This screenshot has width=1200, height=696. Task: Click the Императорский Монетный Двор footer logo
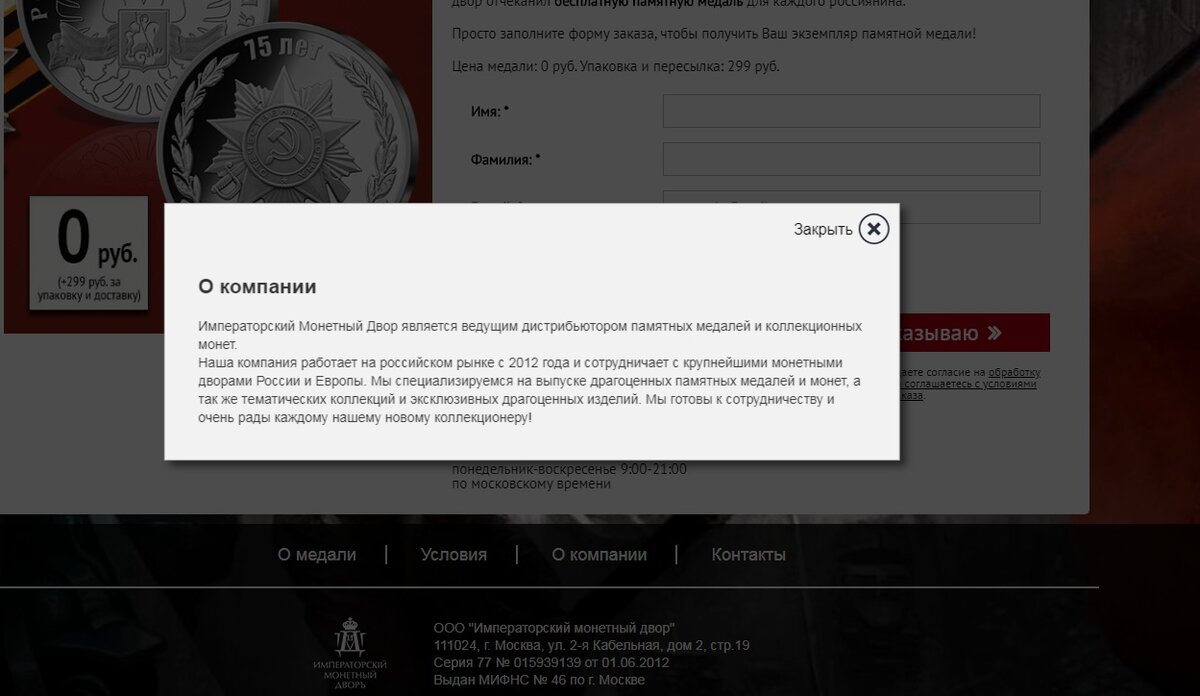[350, 652]
